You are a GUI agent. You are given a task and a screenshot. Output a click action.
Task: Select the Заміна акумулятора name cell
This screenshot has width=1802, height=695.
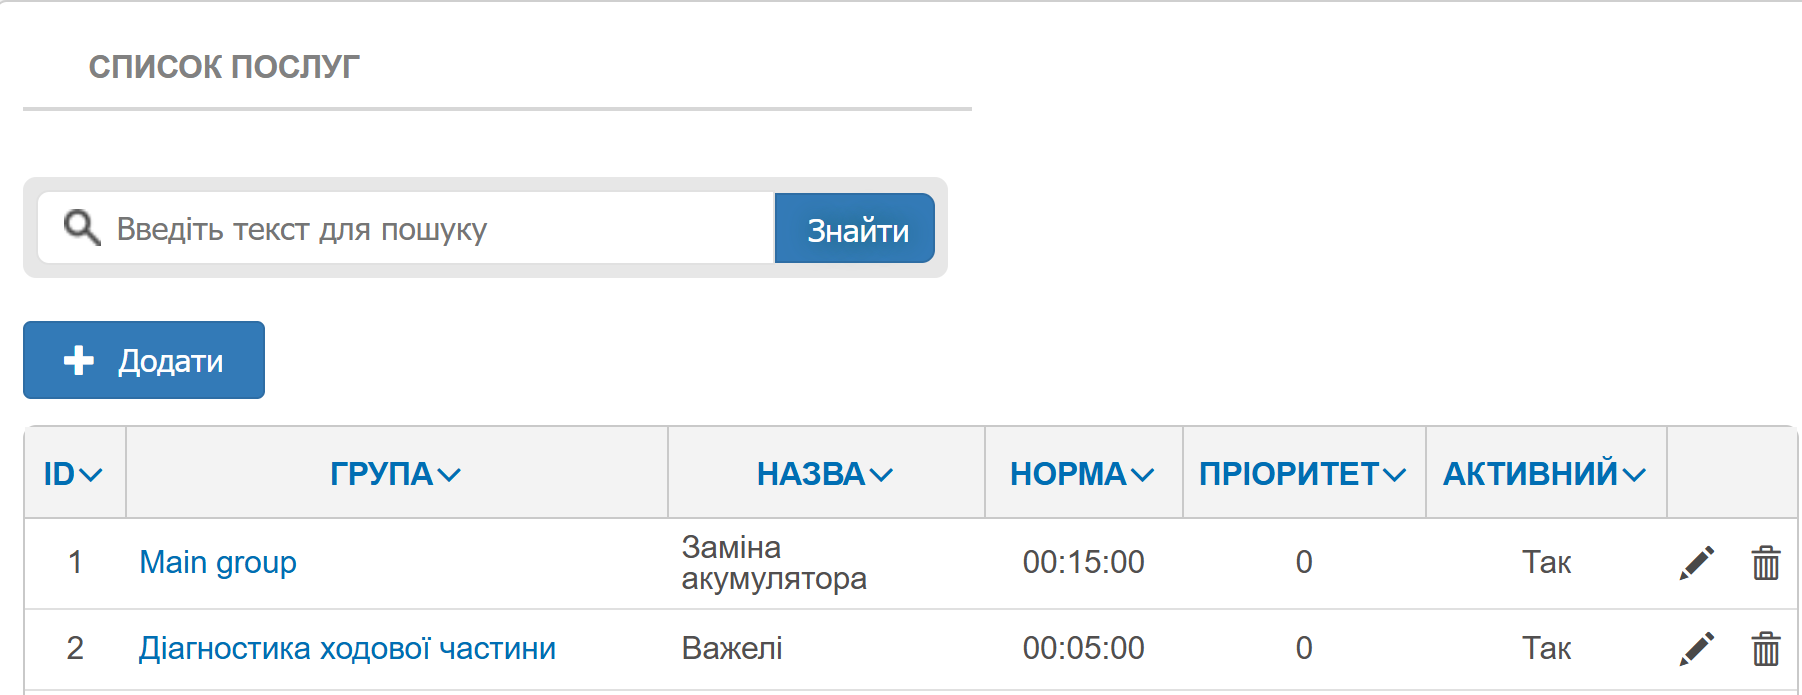point(774,563)
